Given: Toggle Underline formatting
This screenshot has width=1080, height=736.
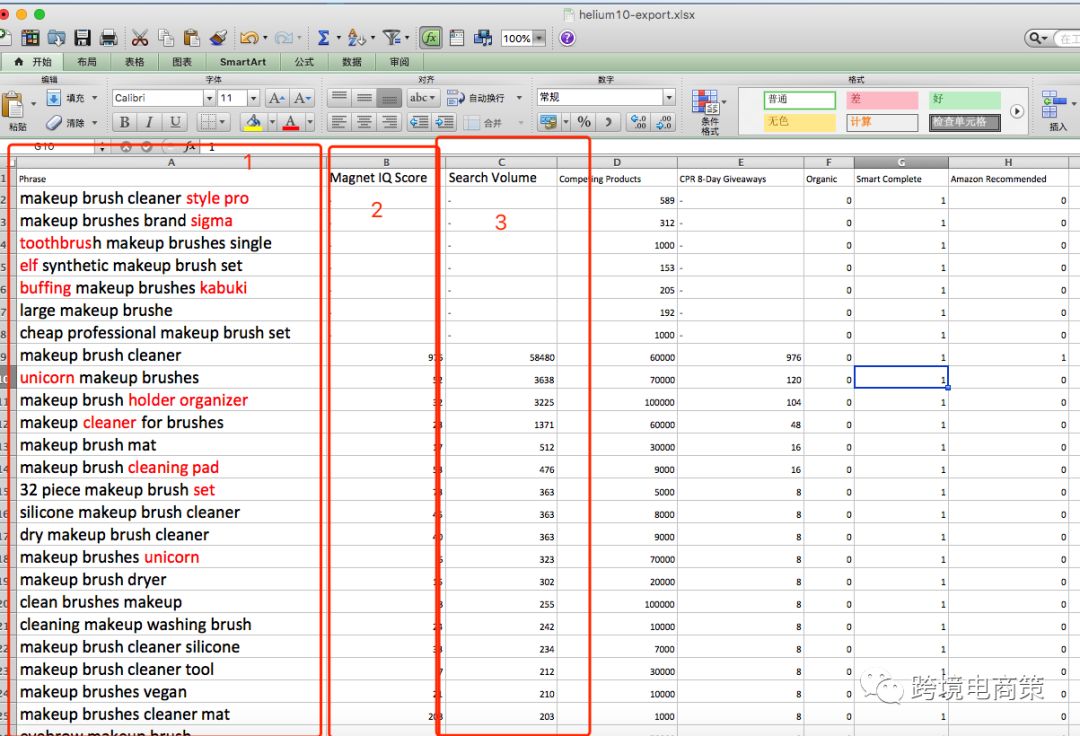Looking at the screenshot, I should tap(175, 123).
